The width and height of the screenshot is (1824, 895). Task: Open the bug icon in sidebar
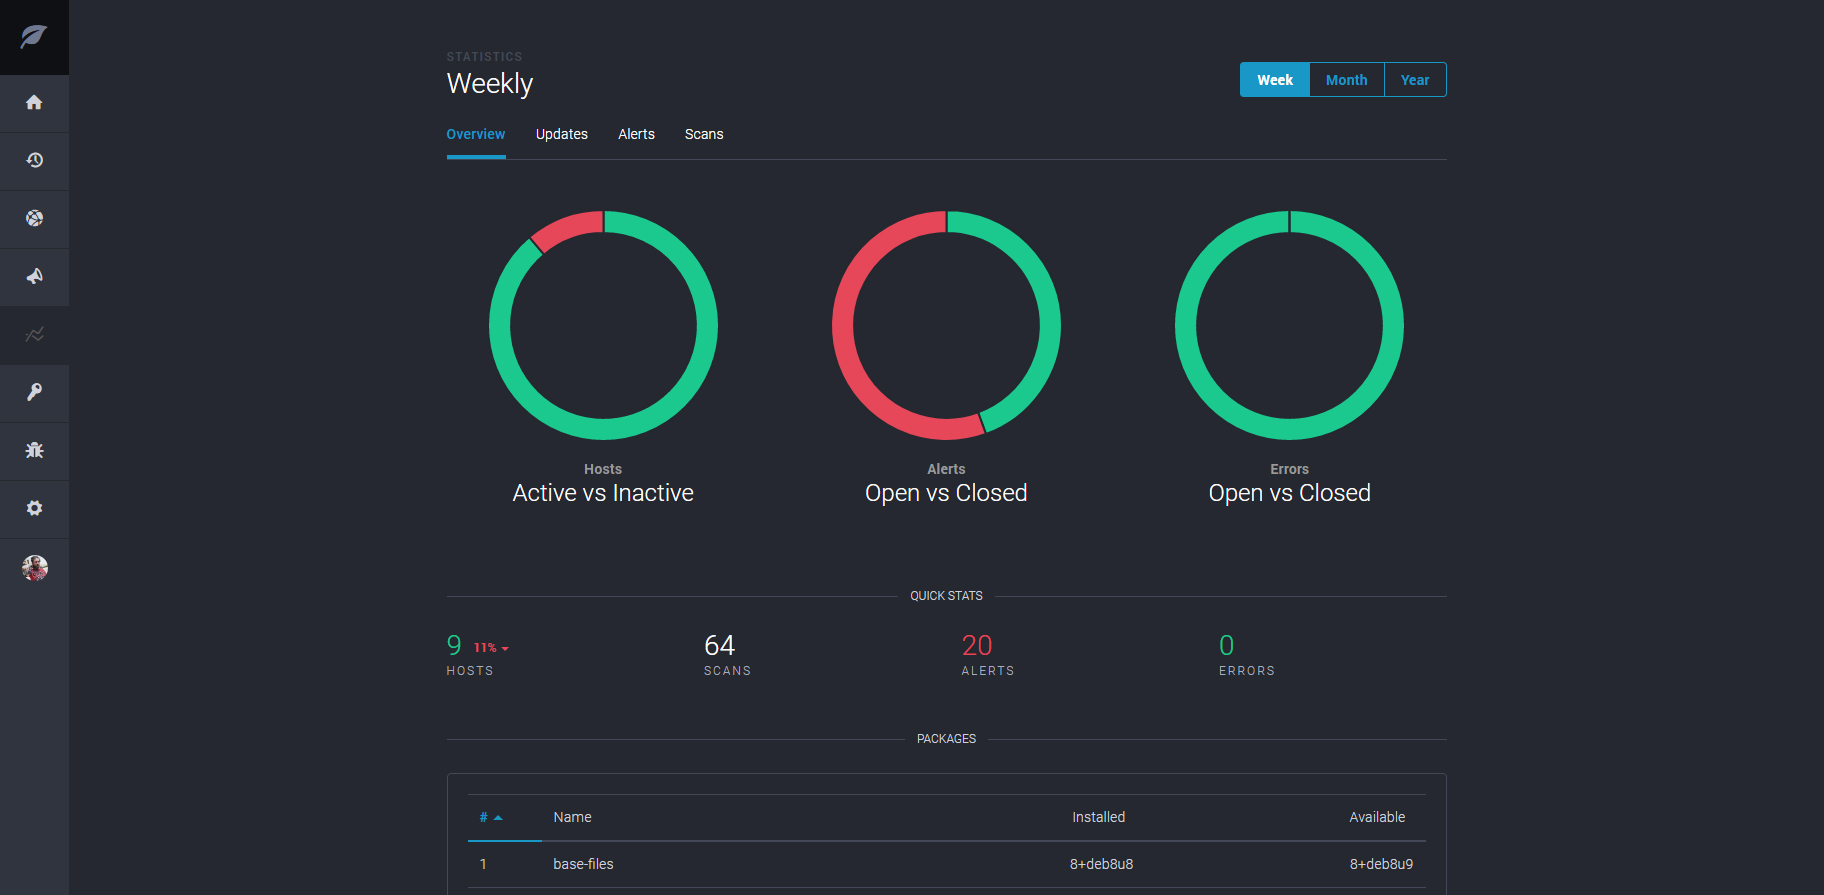[x=34, y=451]
